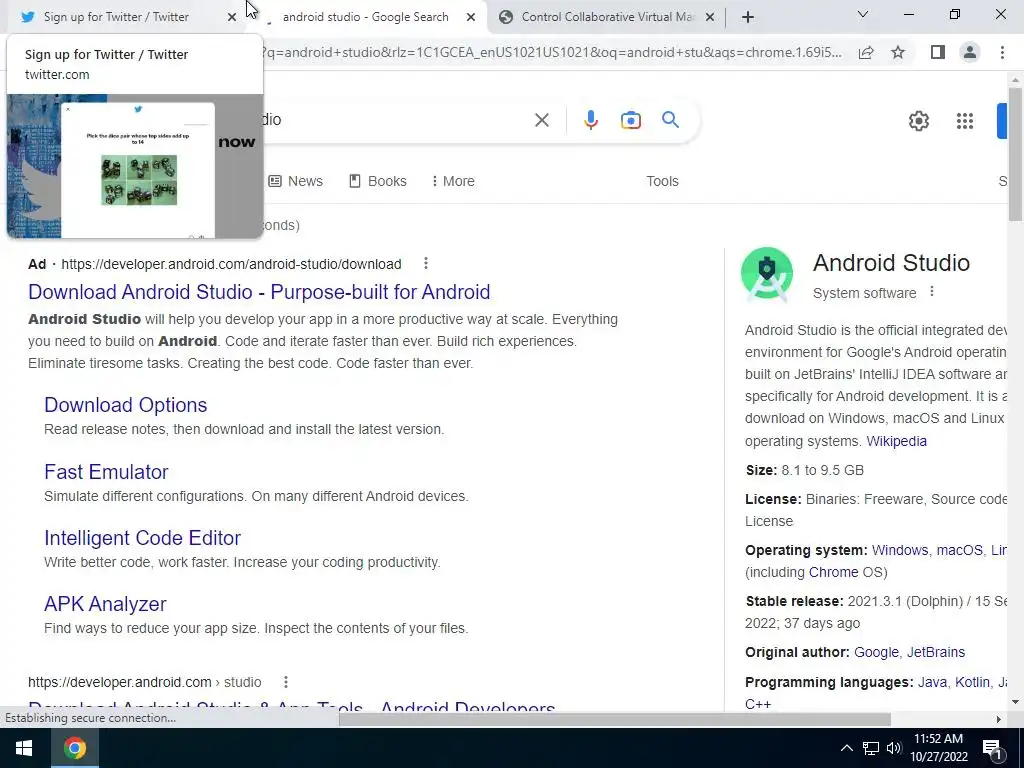Viewport: 1024px width, 768px height.
Task: Open the volume speaker tray icon
Action: pyautogui.click(x=894, y=748)
